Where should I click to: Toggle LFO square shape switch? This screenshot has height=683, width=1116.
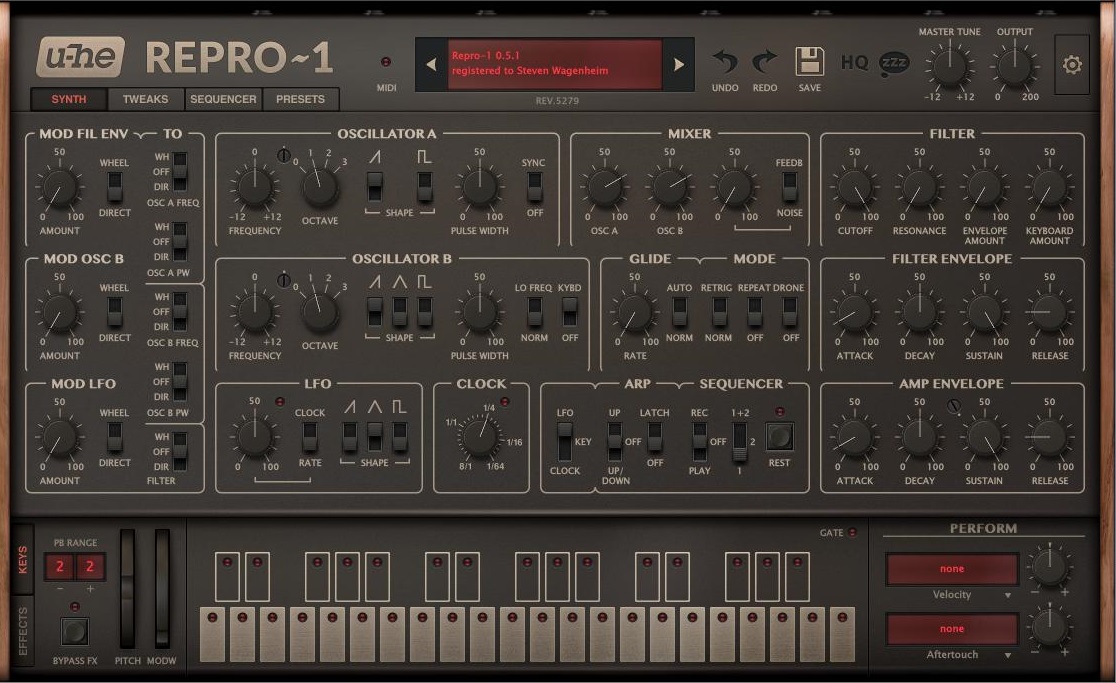pyautogui.click(x=400, y=437)
